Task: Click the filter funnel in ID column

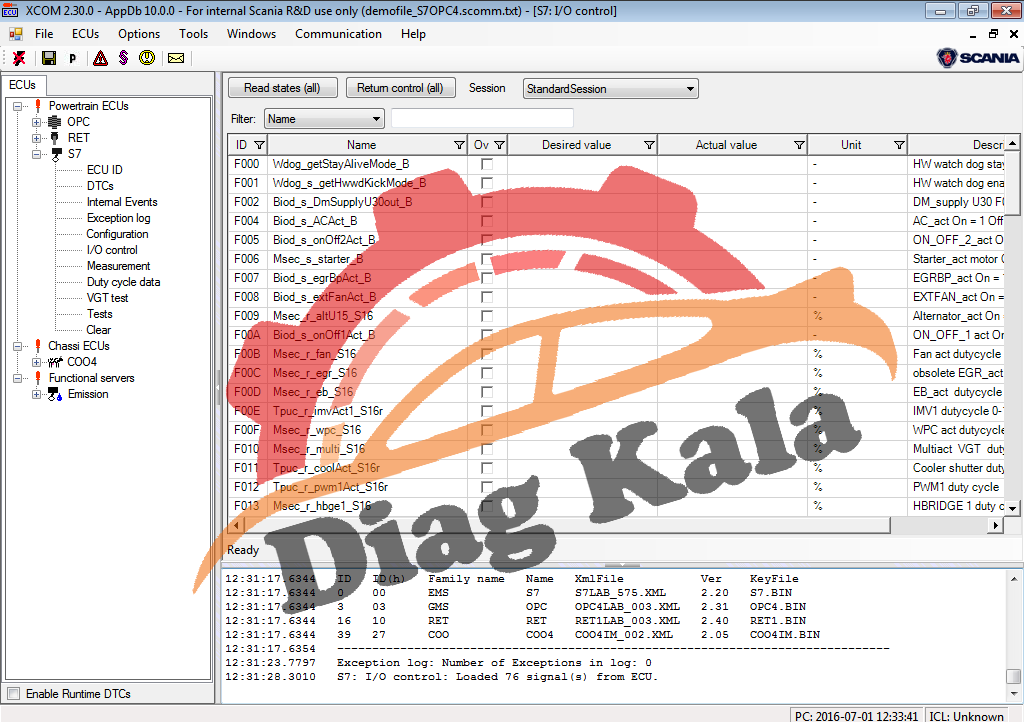Action: pos(259,145)
